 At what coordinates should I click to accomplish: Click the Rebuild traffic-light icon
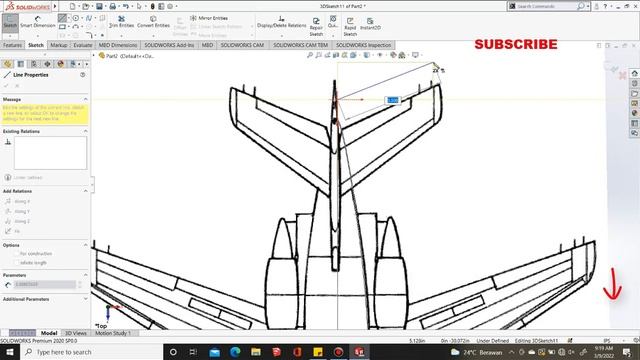pyautogui.click(x=153, y=6)
